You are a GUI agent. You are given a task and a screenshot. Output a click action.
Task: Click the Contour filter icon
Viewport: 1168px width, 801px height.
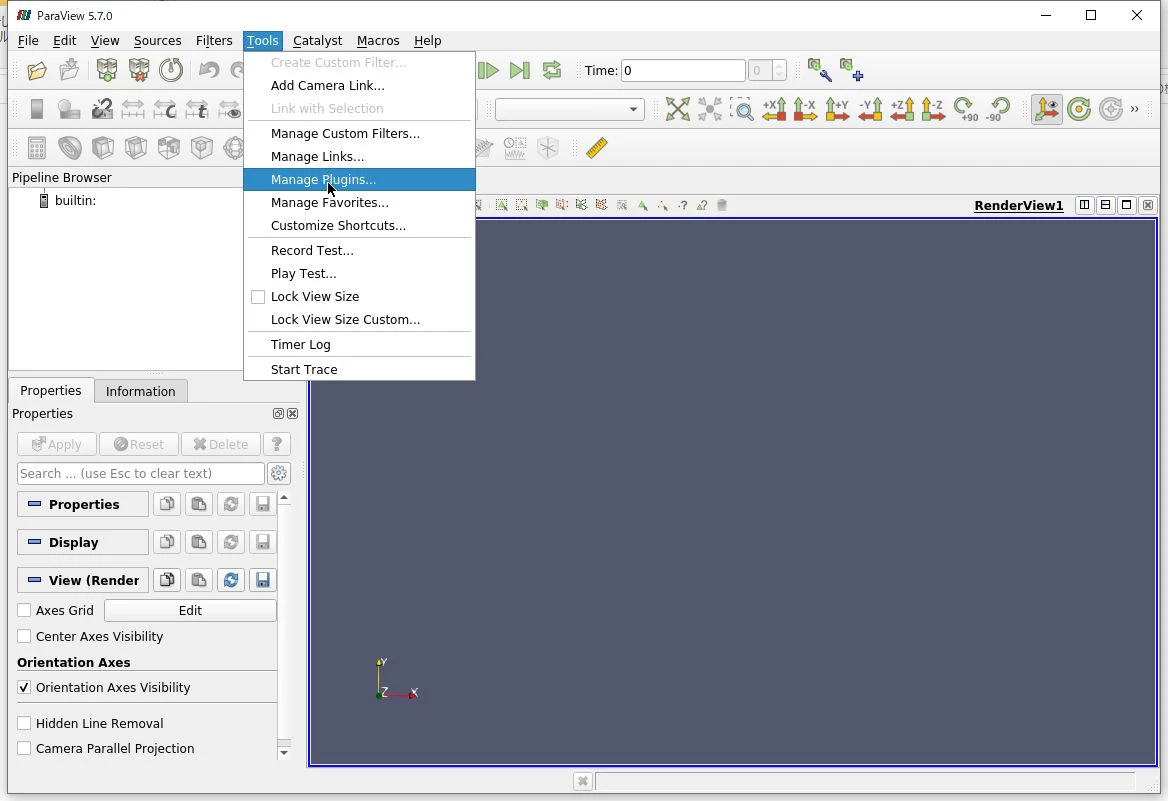point(69,148)
